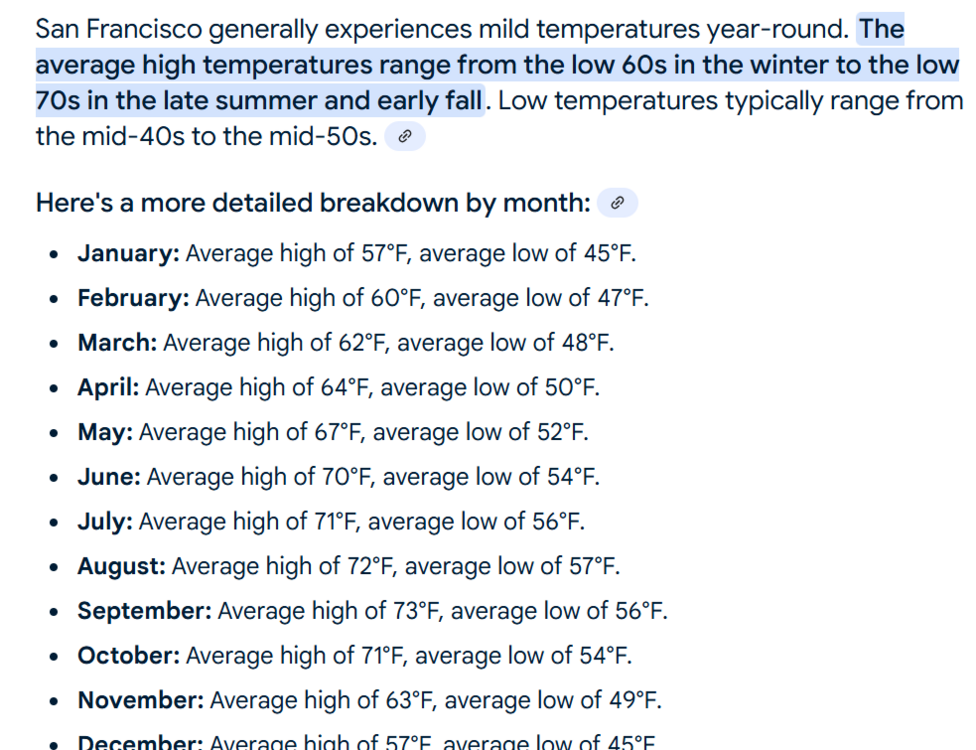This screenshot has width=976, height=750.
Task: Click the bold "May:" label
Action: click(x=105, y=432)
